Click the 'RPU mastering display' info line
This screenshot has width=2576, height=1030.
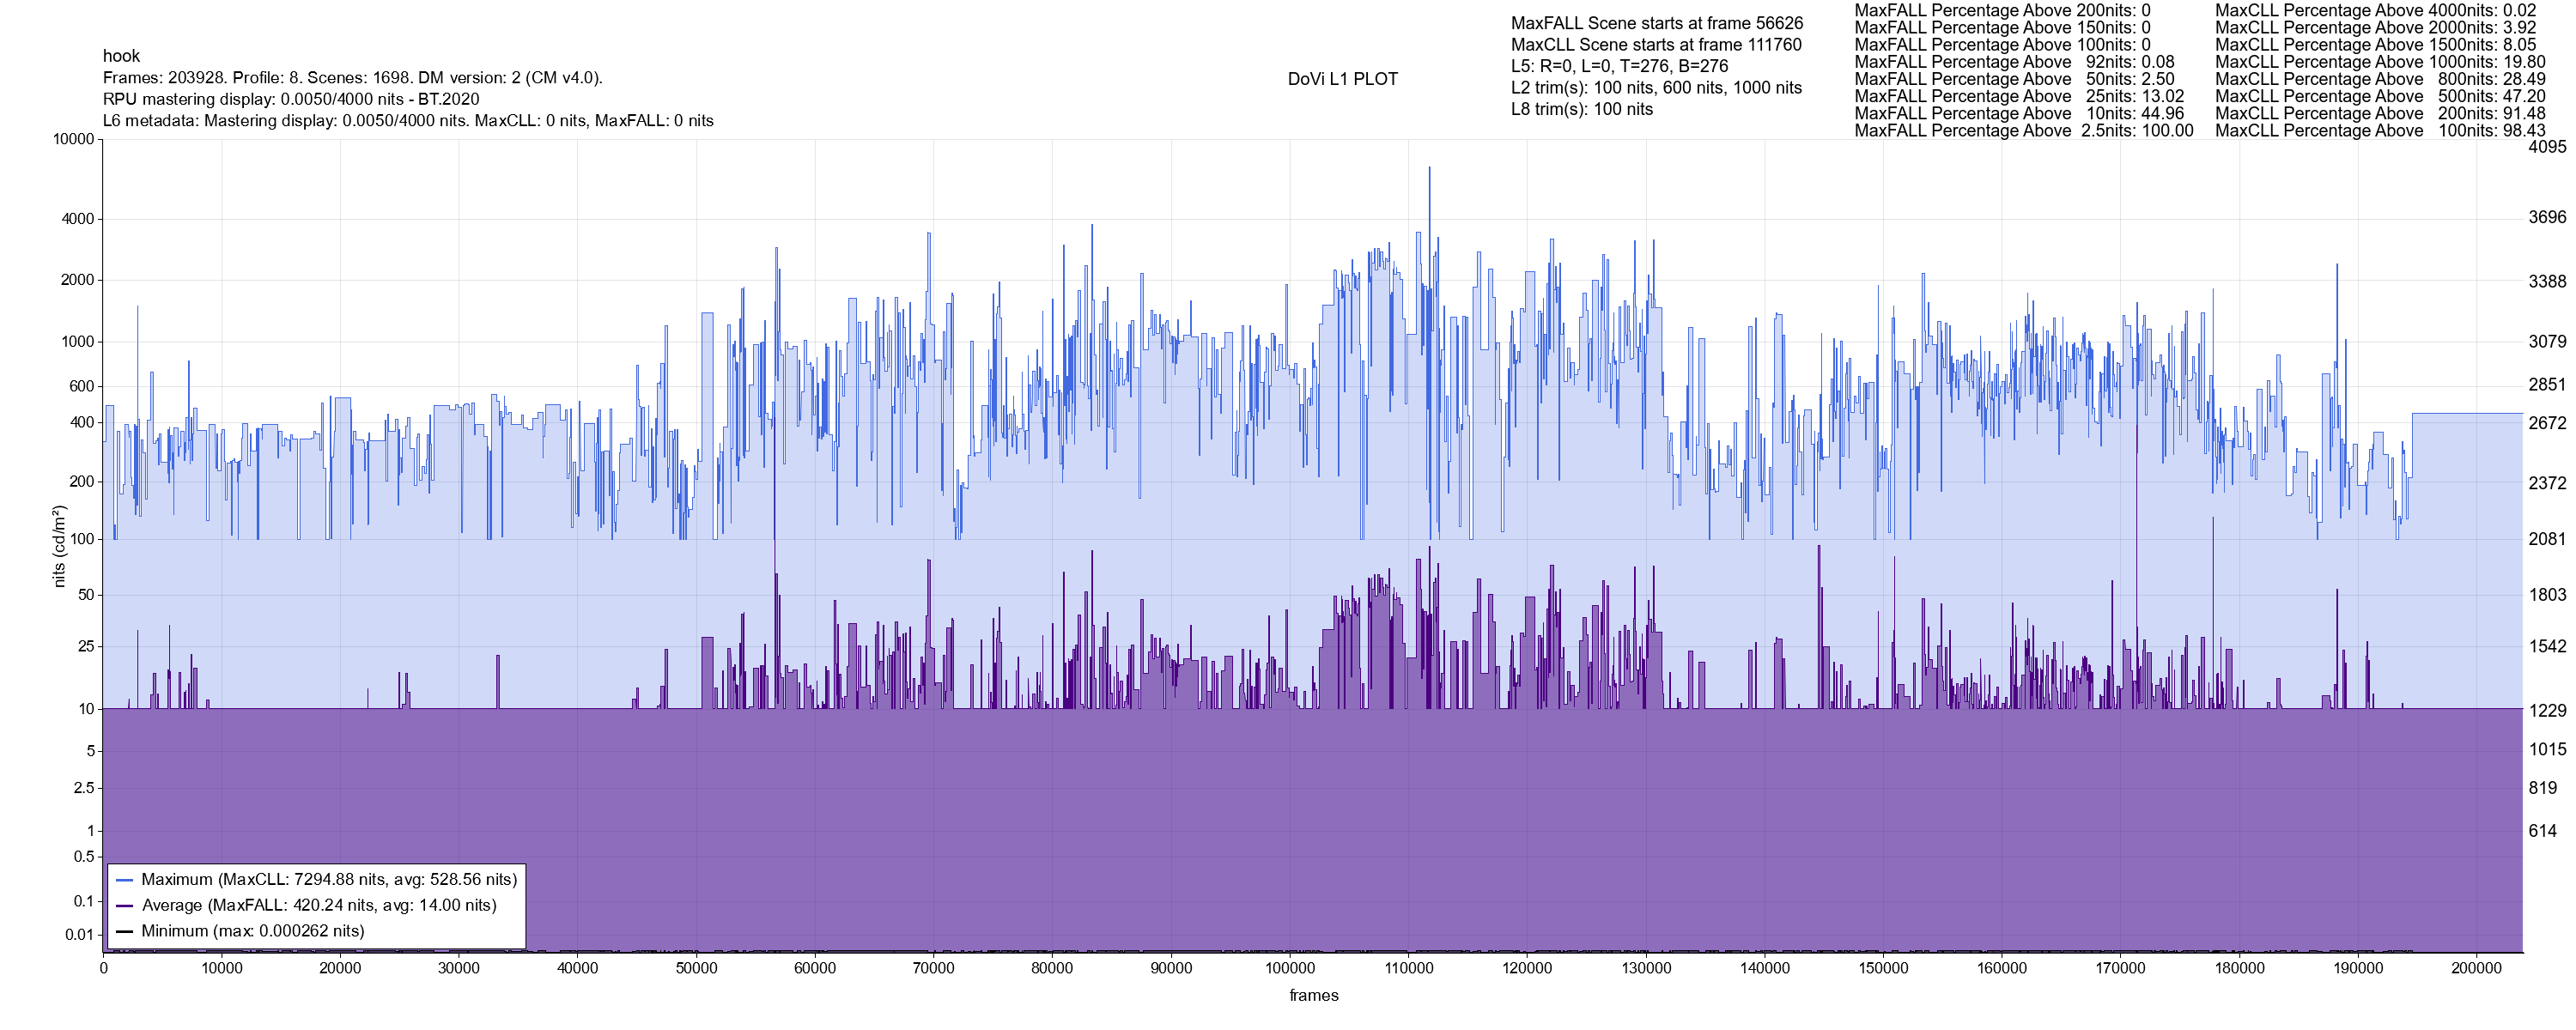(291, 99)
